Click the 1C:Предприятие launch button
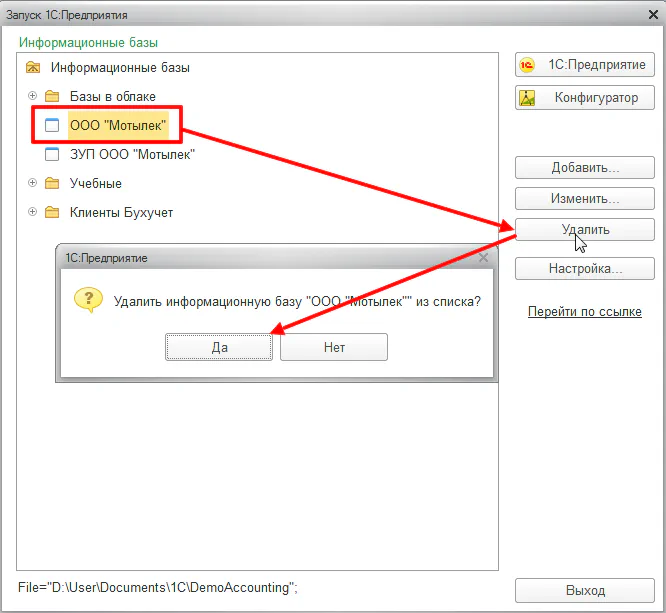Viewport: 666px width, 613px height. coord(585,65)
